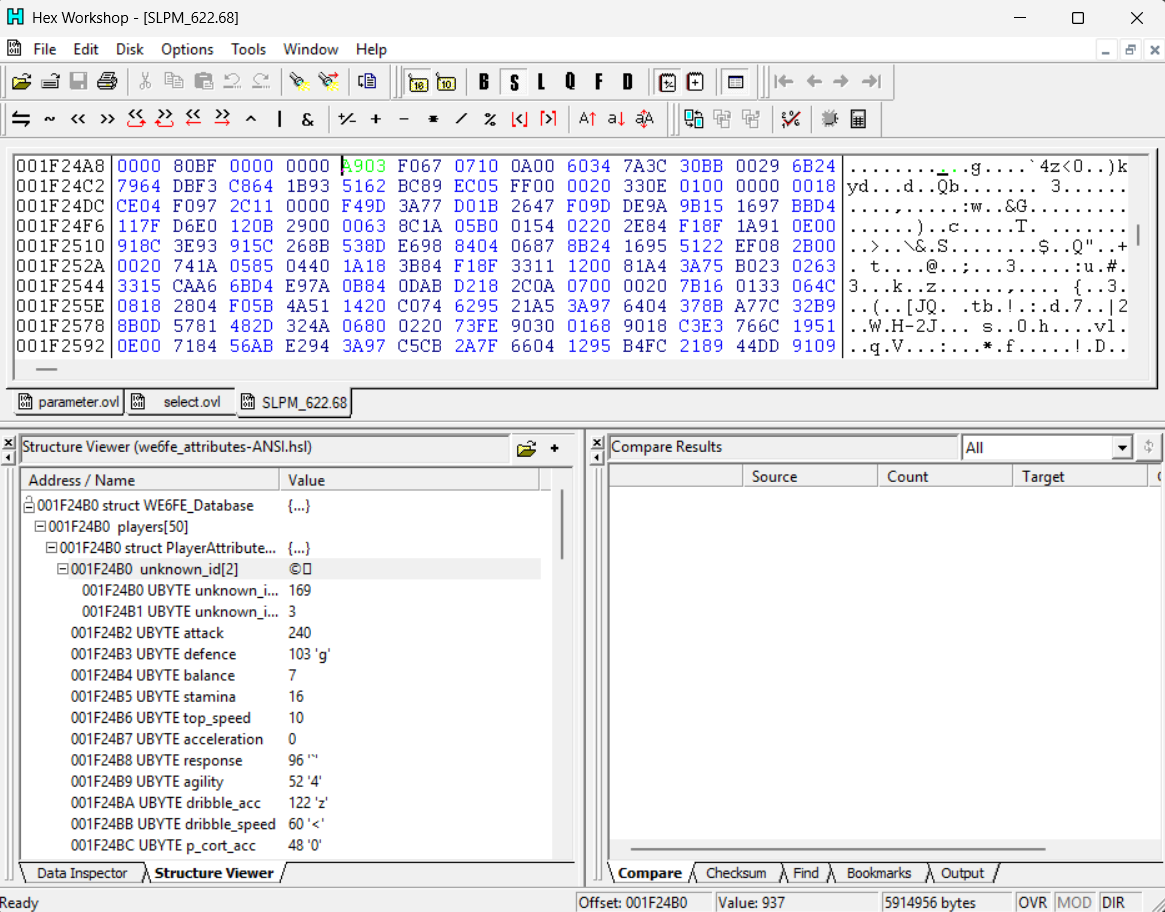Viewport: 1165px width, 912px height.
Task: Click the shift right operation icon
Action: point(107,119)
